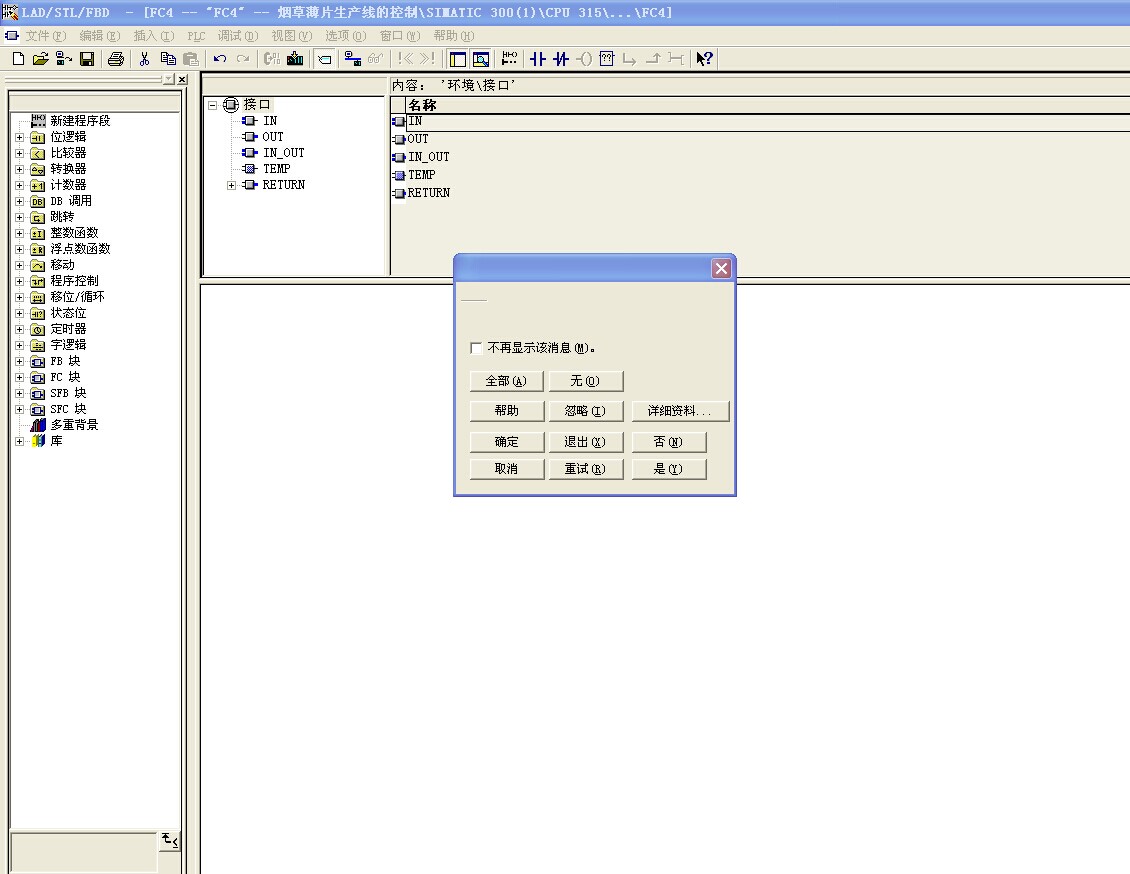Image resolution: width=1130 pixels, height=874 pixels.
Task: Expand the FB 块 node
Action: pos(19,361)
